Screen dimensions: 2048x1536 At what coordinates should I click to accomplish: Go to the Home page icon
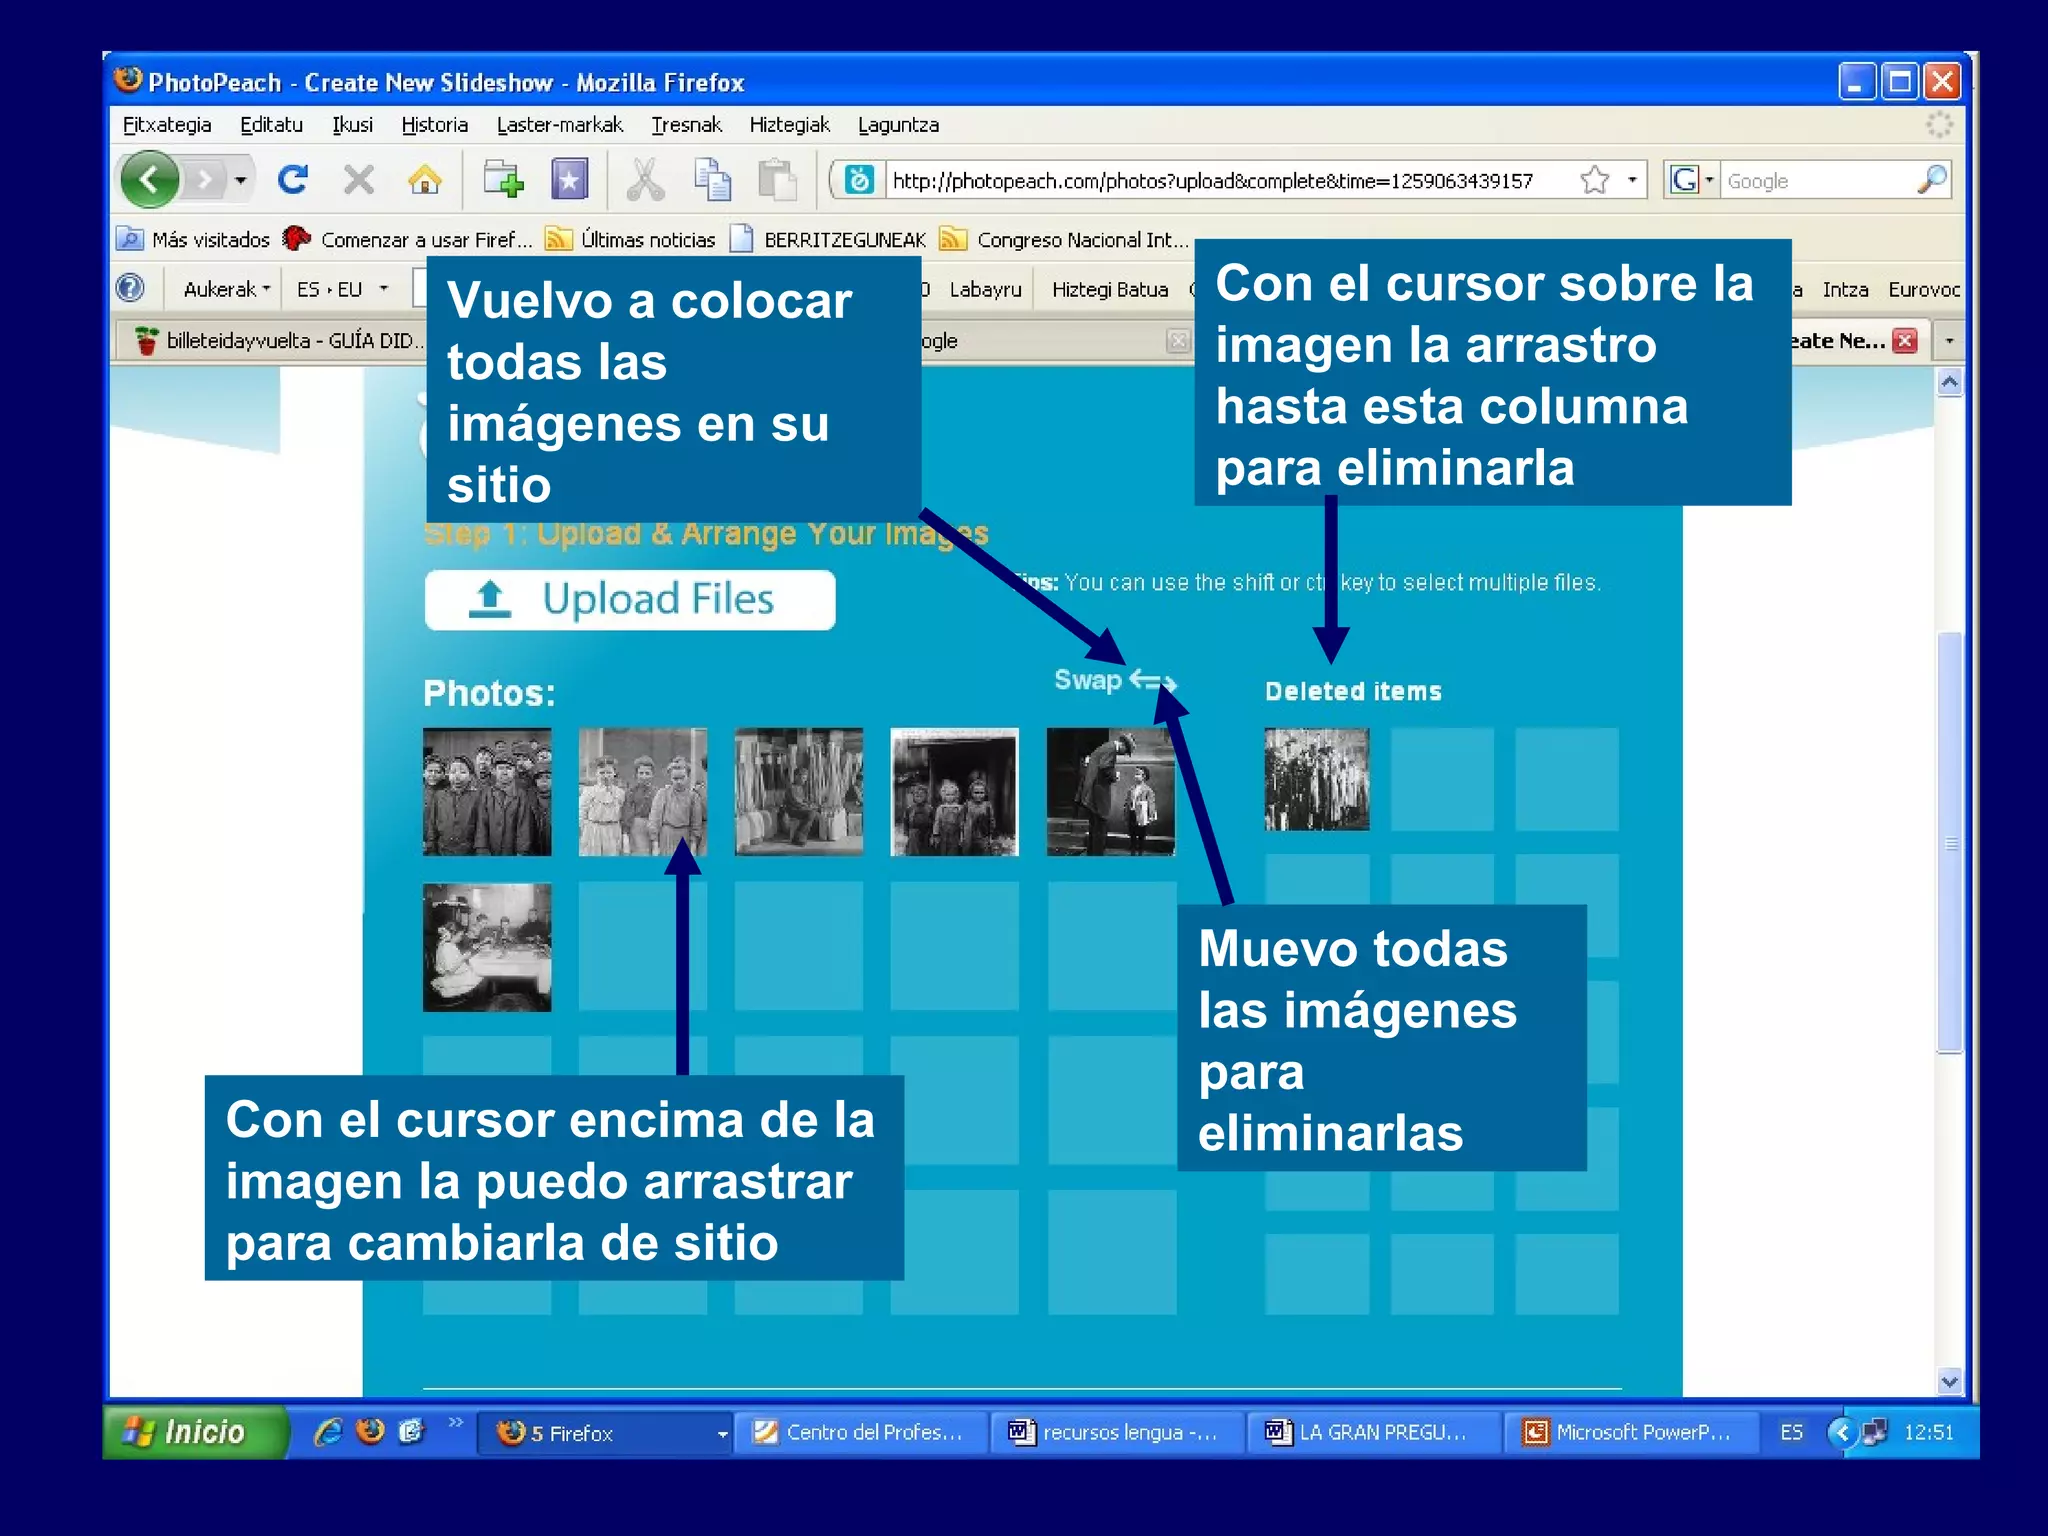425,180
